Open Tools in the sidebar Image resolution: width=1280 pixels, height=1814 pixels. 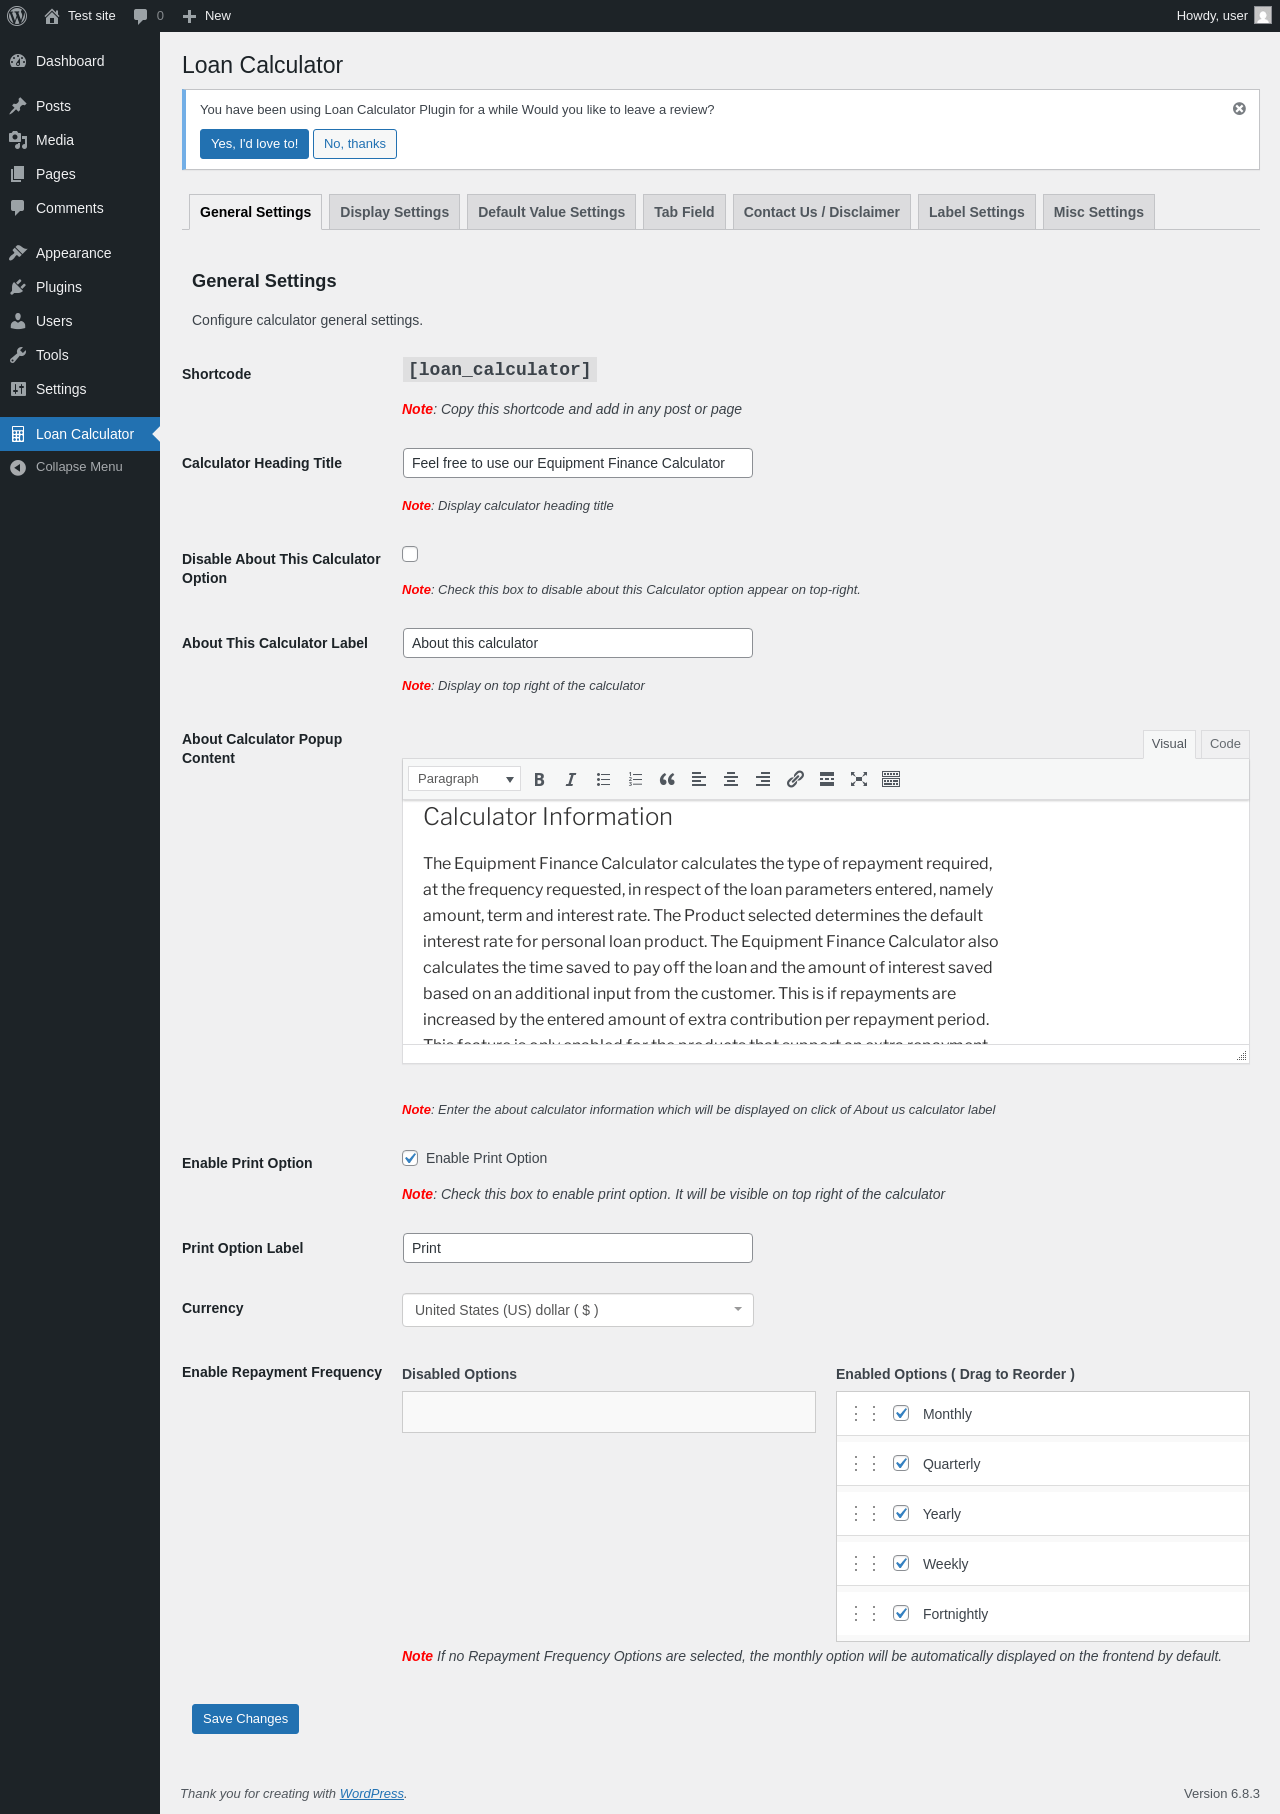coord(80,355)
